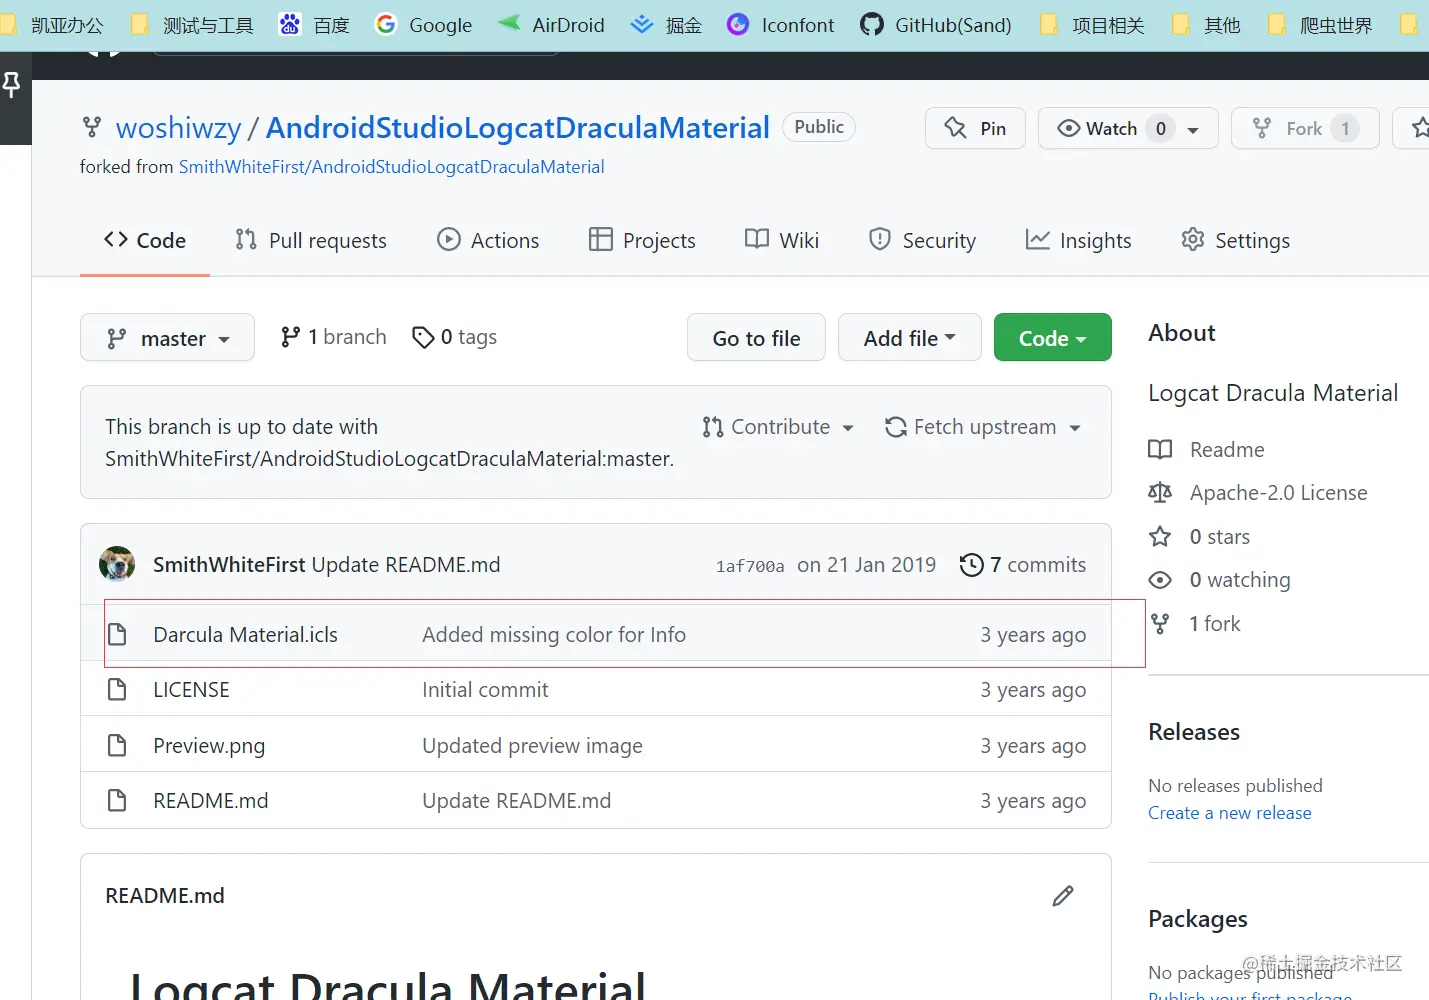This screenshot has width=1429, height=1000.
Task: Go to the Projects tab
Action: point(642,240)
